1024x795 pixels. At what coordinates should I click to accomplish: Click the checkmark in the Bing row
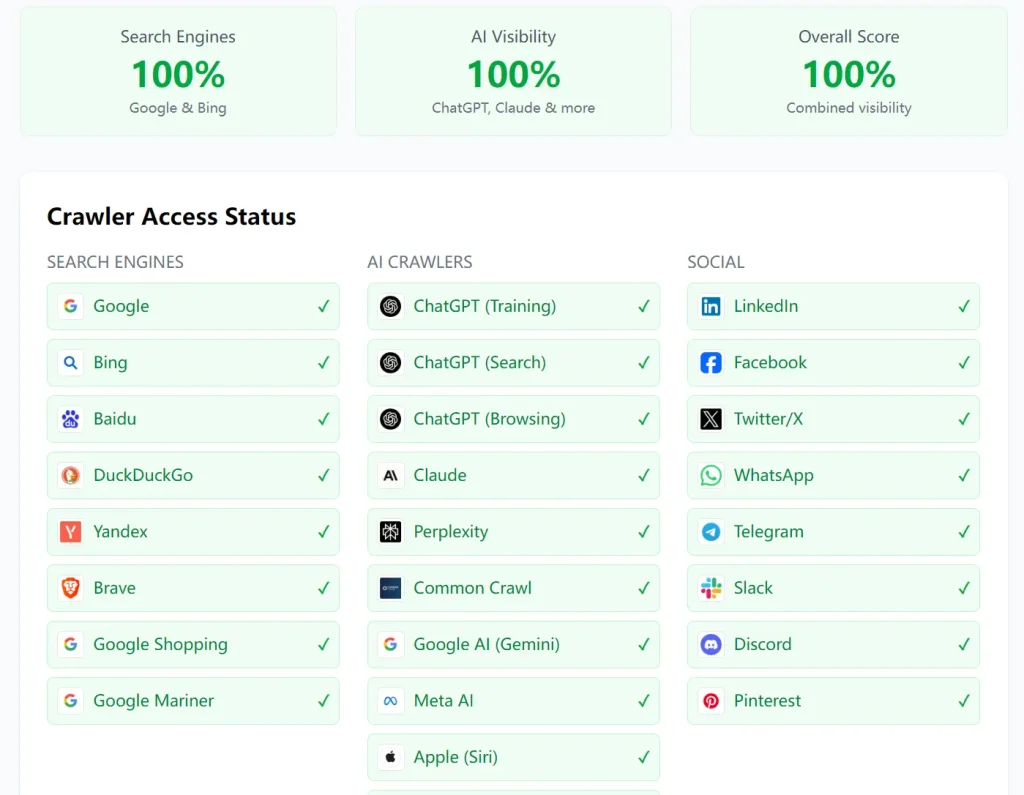click(x=323, y=363)
